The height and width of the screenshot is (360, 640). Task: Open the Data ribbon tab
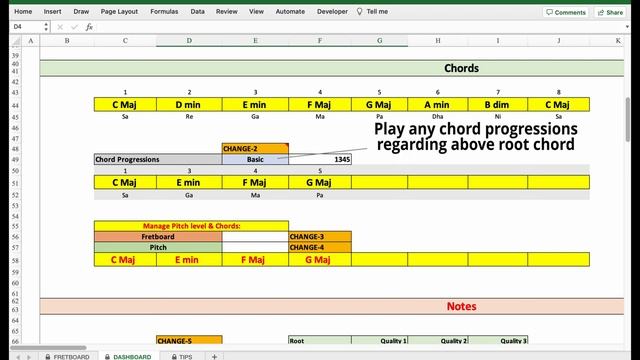click(198, 11)
